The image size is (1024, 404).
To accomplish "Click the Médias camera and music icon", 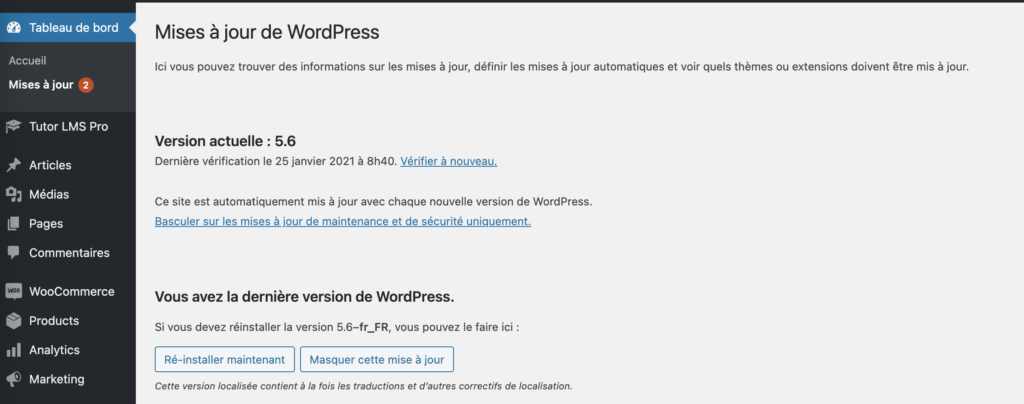I will (14, 194).
